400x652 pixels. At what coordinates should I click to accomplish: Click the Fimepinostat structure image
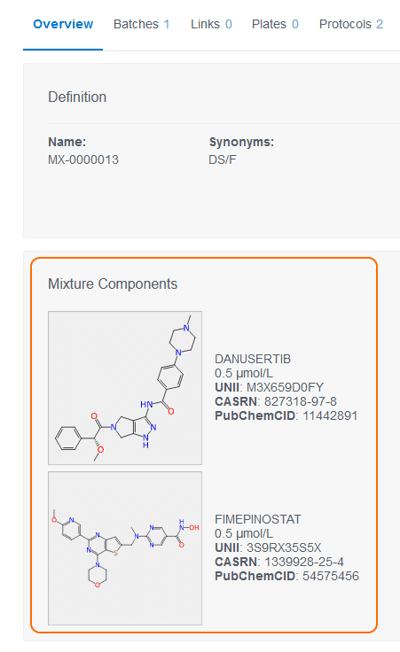(x=125, y=548)
